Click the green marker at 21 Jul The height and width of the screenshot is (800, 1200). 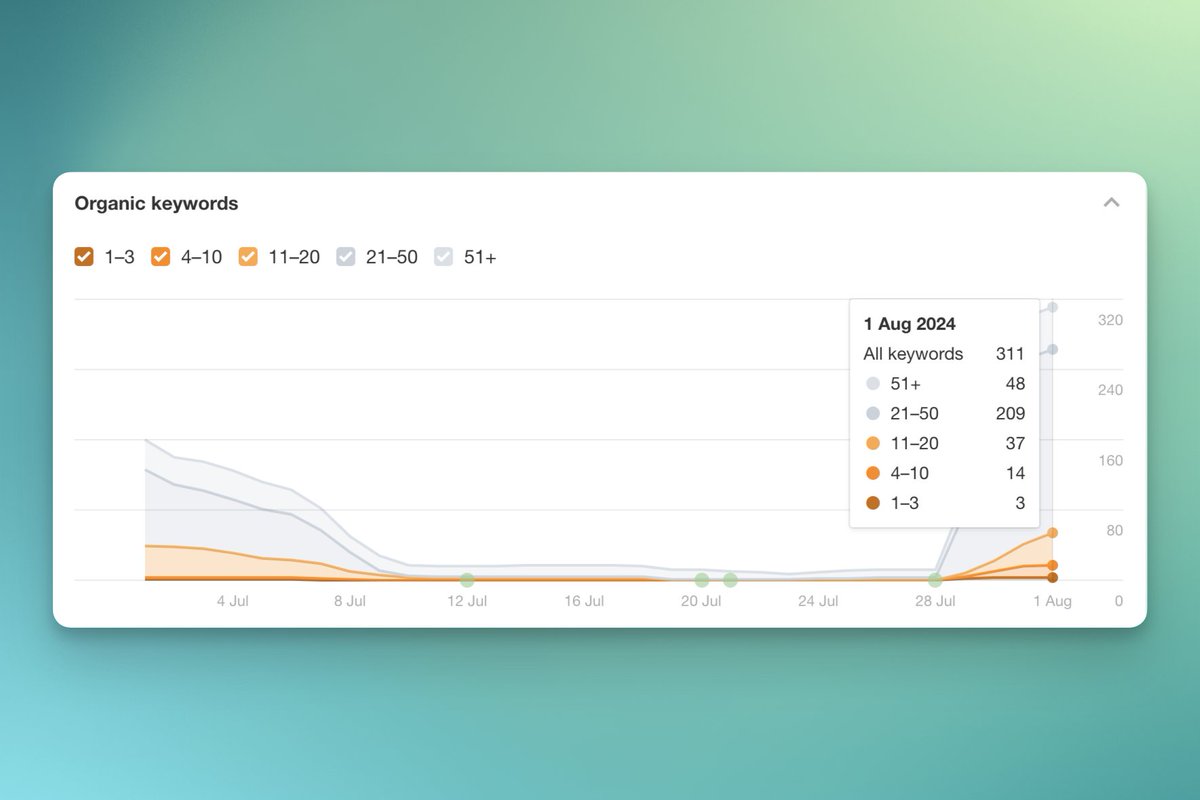(x=731, y=580)
